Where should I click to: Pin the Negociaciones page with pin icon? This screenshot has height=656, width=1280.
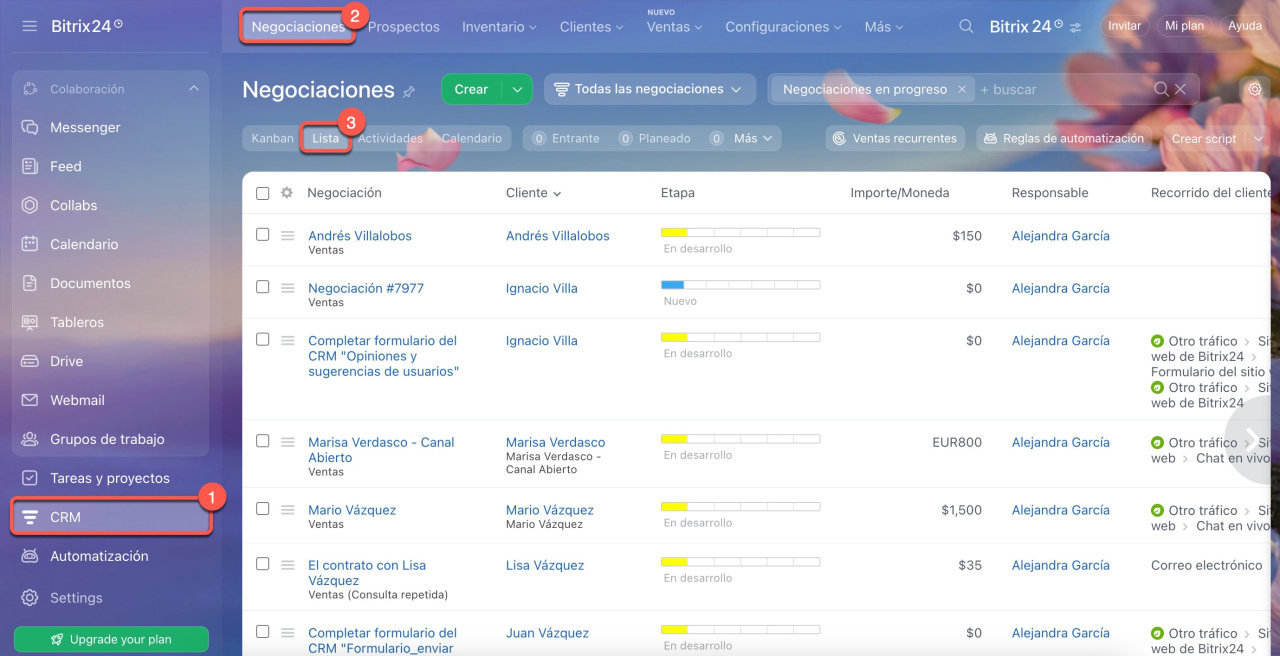pos(408,92)
